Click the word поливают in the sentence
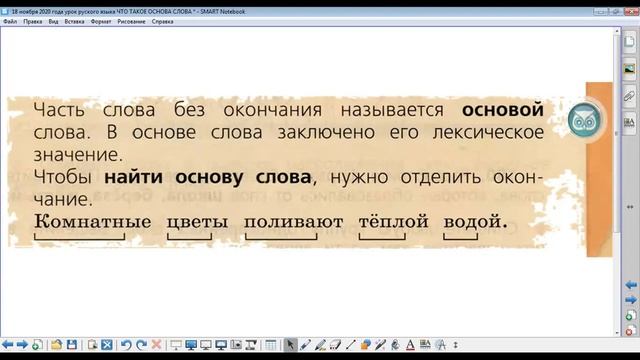This screenshot has height=360, width=640. [x=293, y=222]
